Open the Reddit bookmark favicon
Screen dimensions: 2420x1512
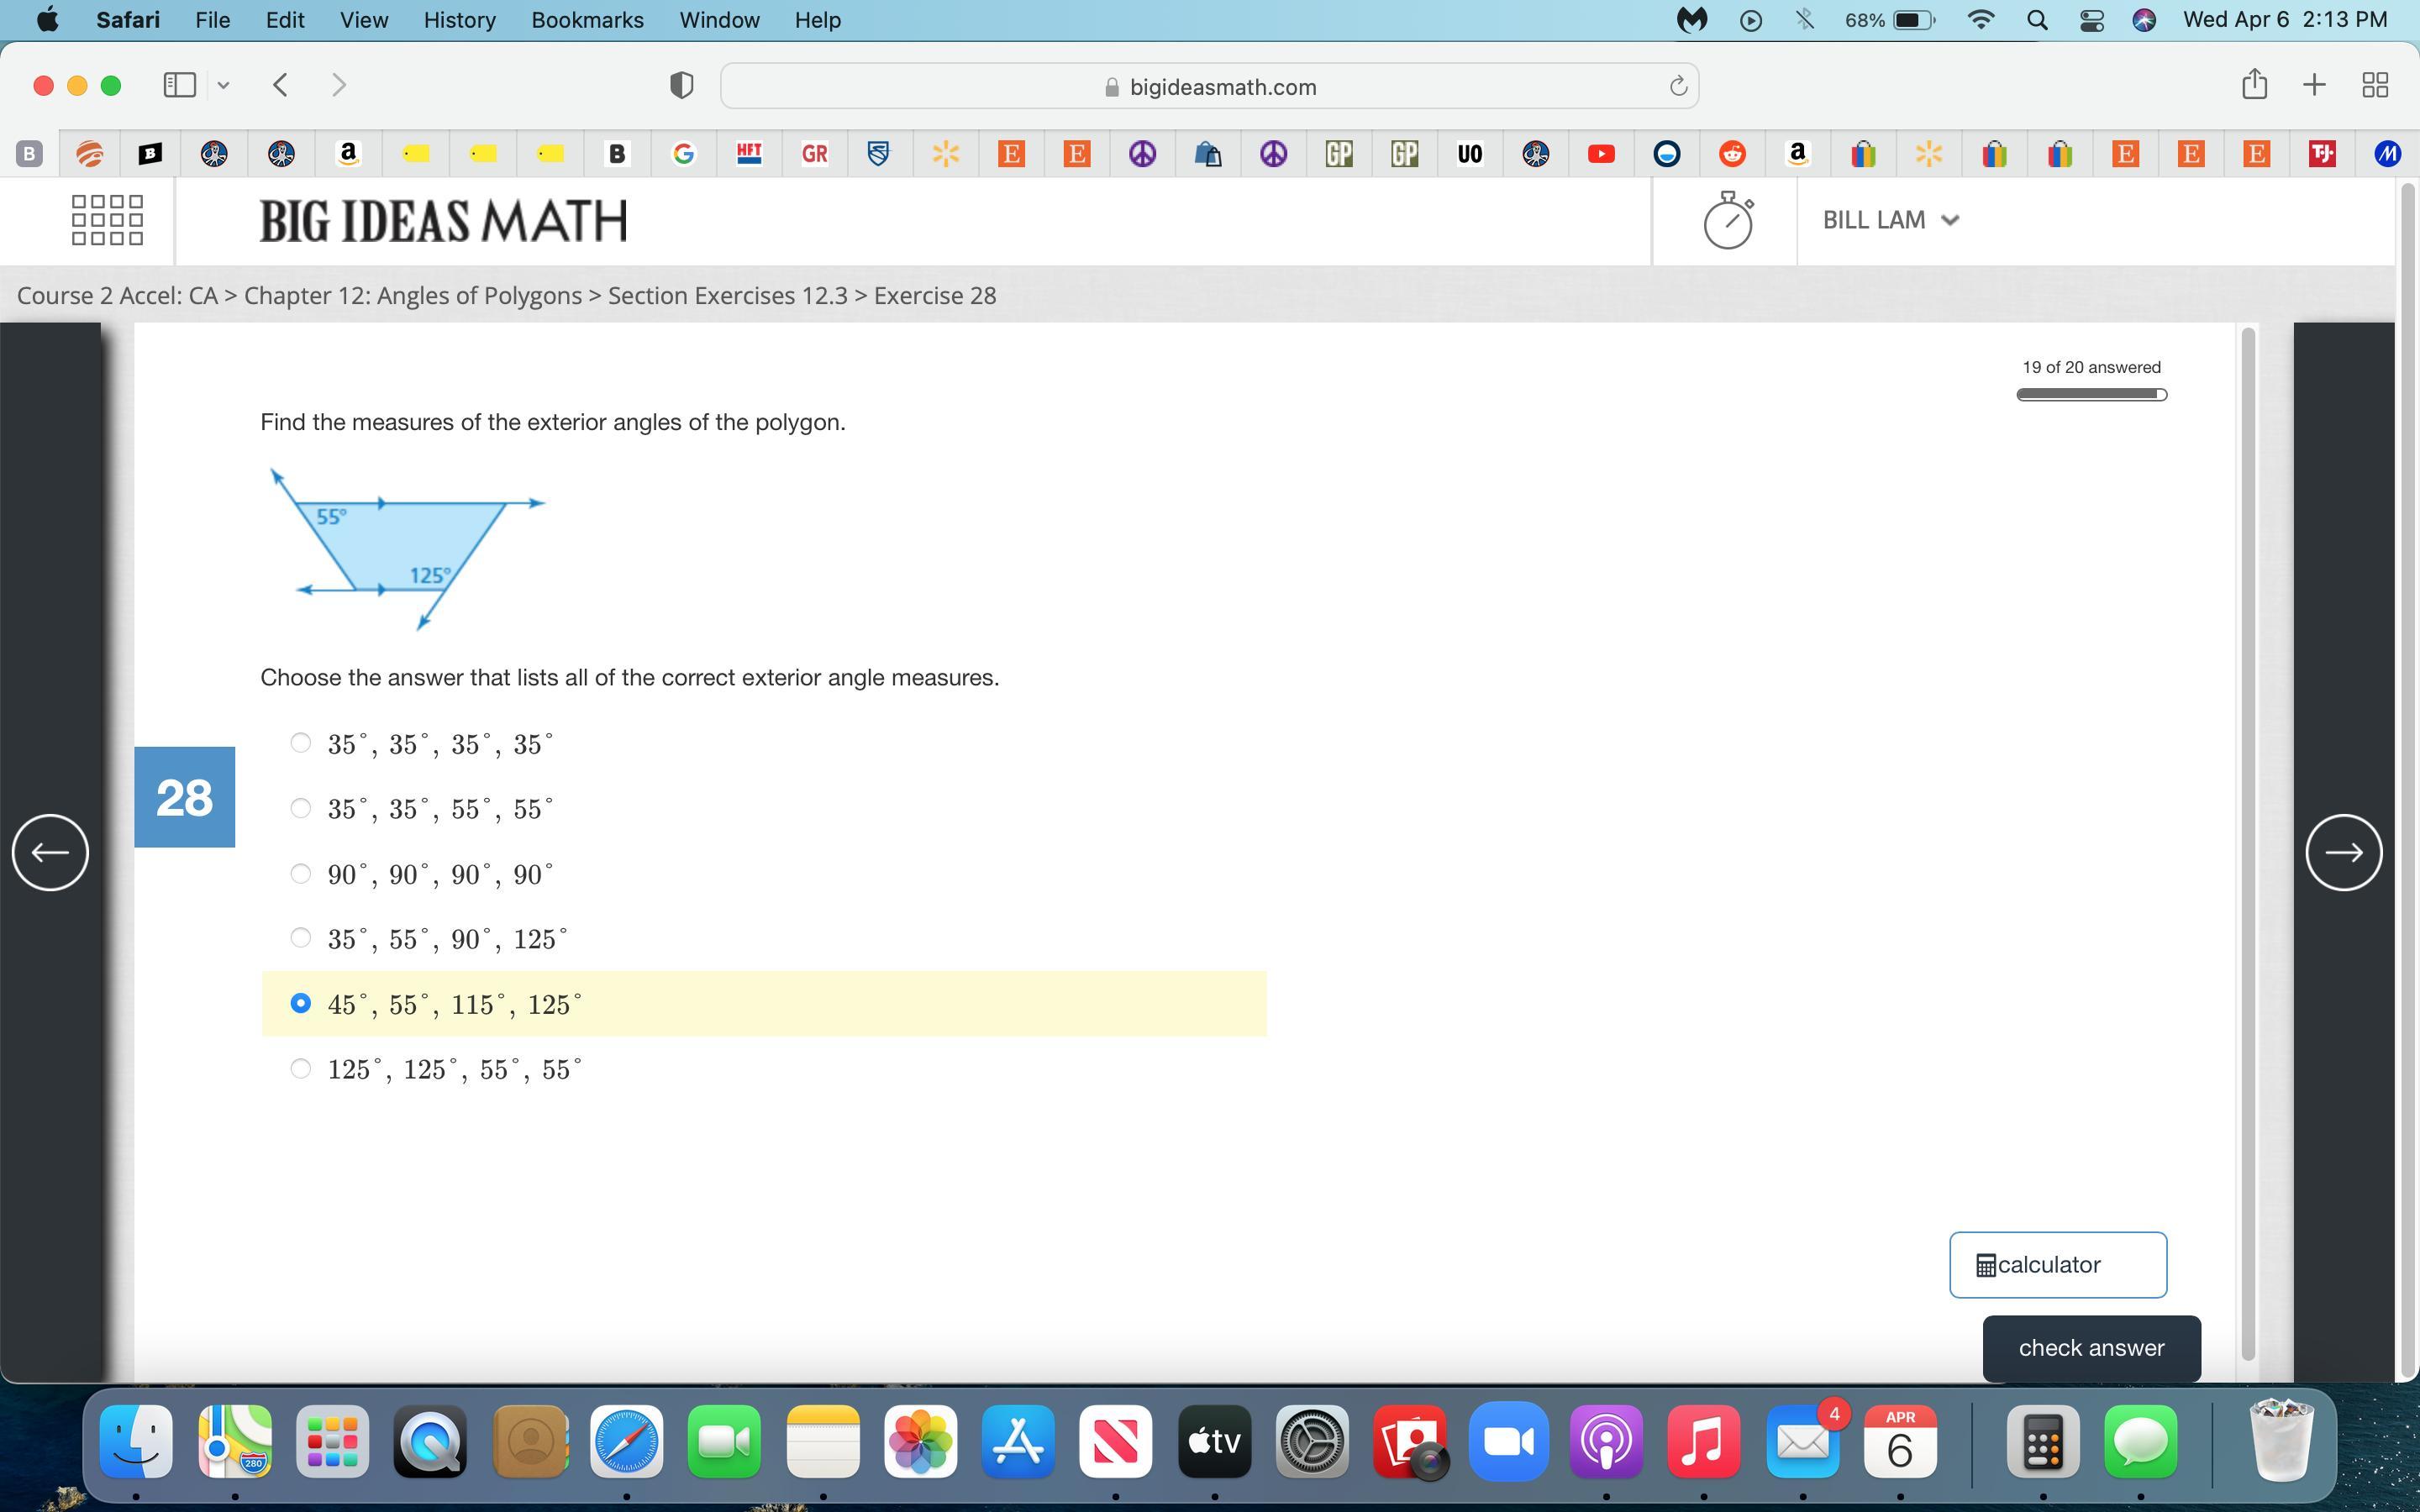tap(1732, 154)
